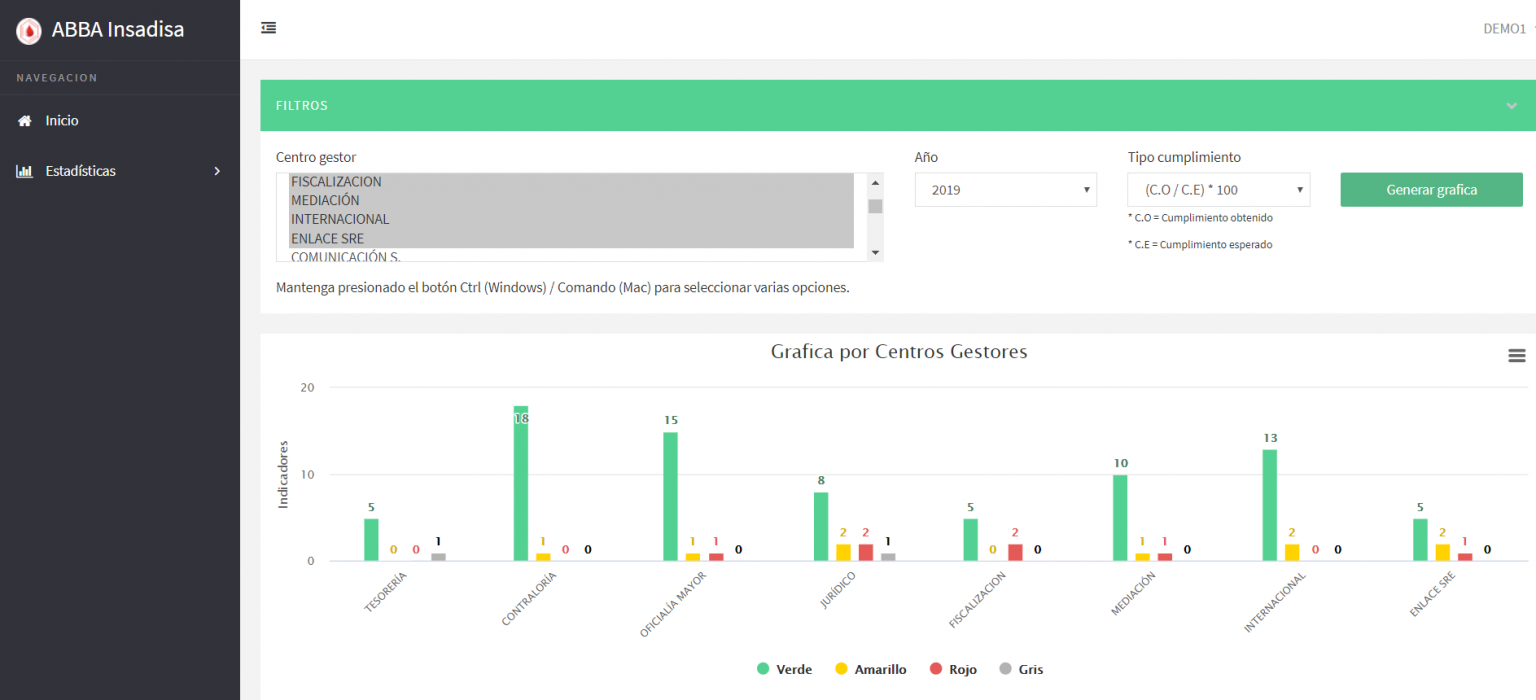Click the red FISCALIZACION bar with 2
Image resolution: width=1536 pixels, height=700 pixels.
coord(1015,552)
